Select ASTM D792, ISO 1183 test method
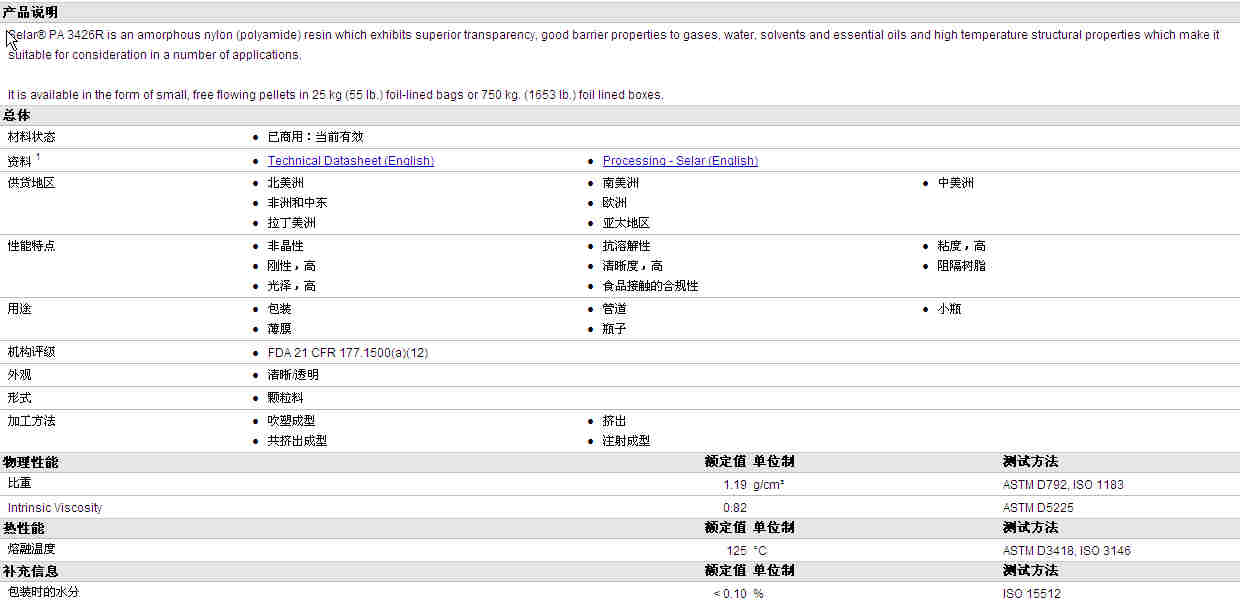 coord(1063,485)
